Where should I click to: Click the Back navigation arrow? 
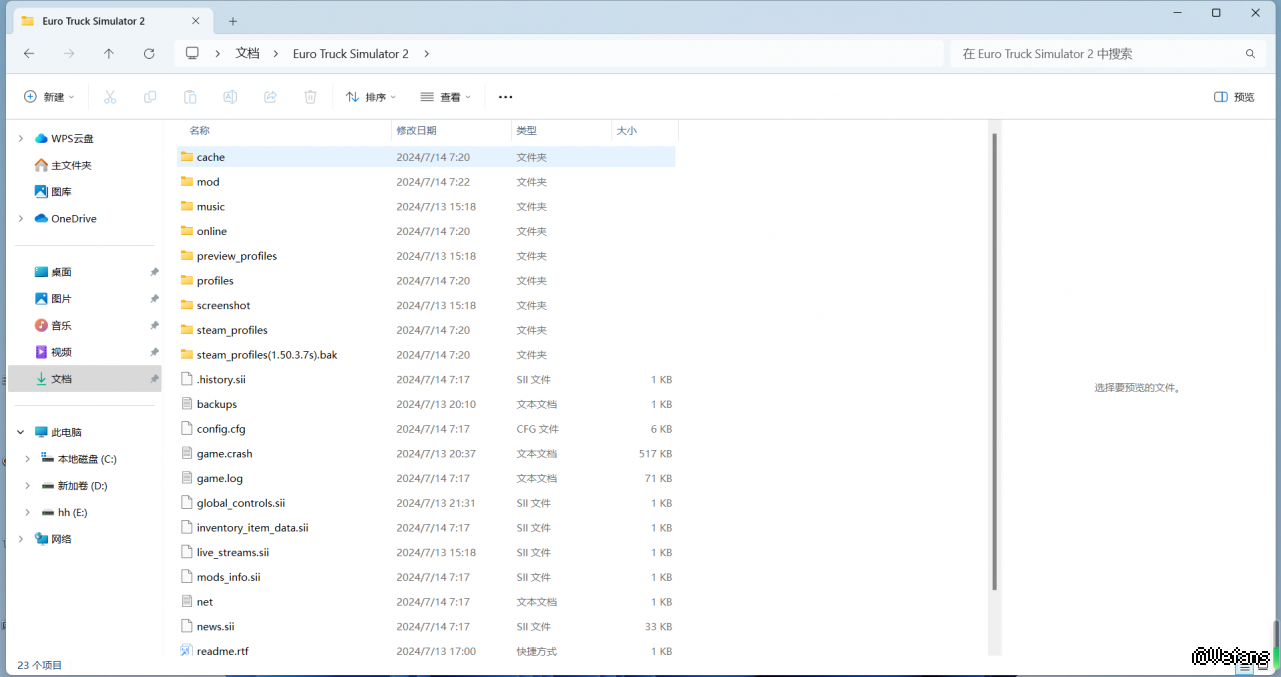point(29,54)
